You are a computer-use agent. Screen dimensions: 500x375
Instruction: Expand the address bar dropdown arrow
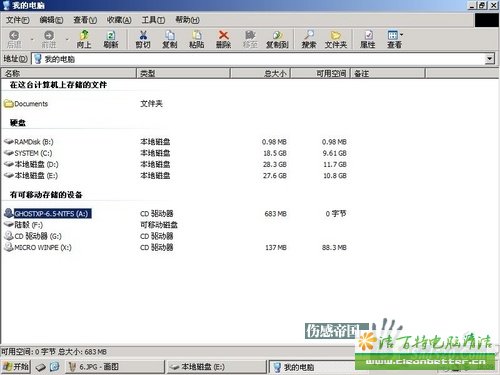489,59
